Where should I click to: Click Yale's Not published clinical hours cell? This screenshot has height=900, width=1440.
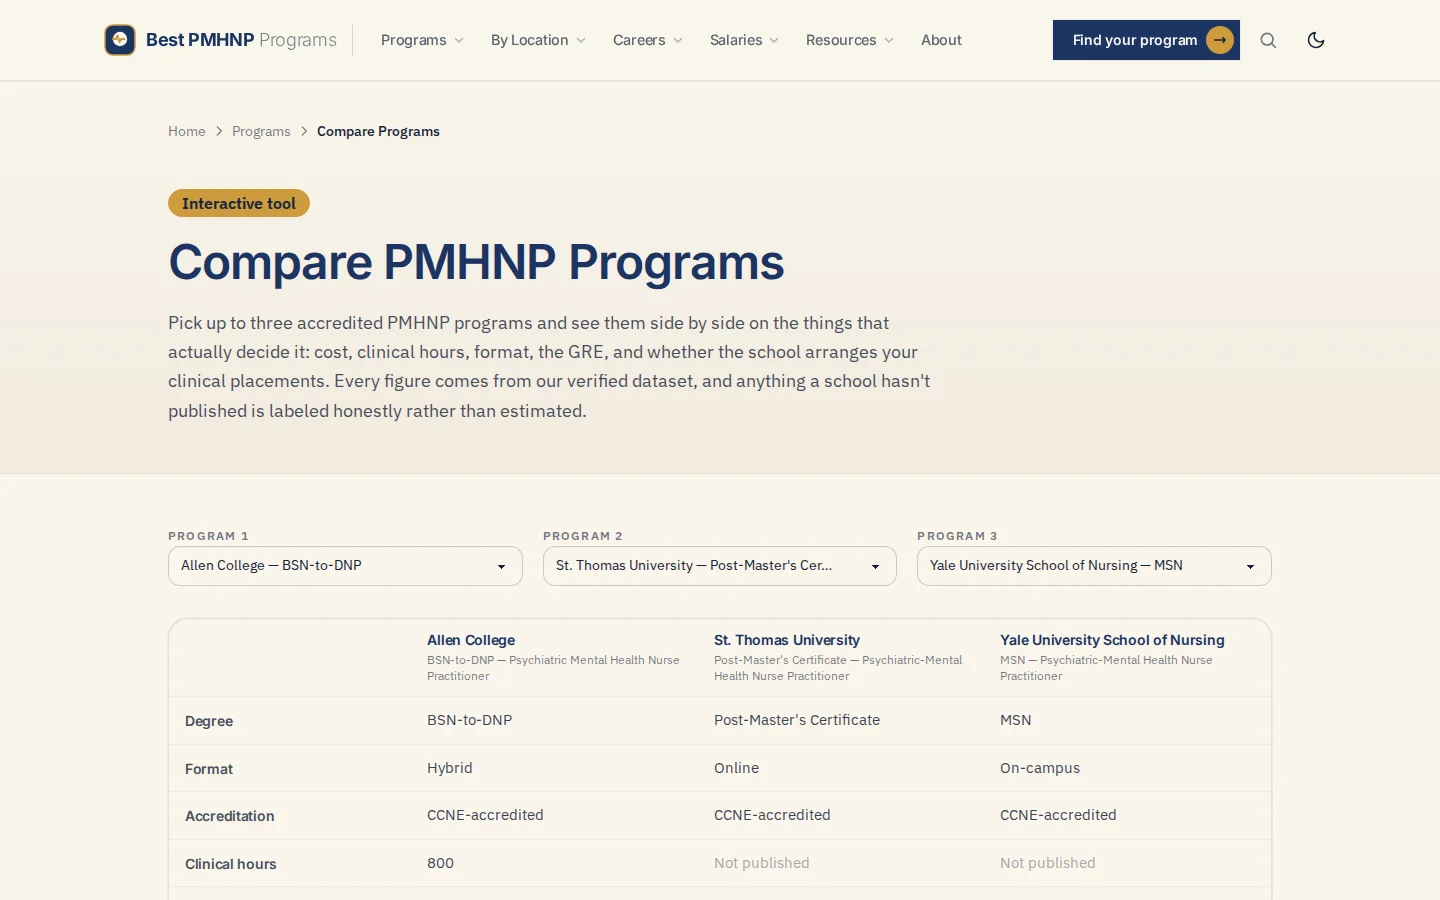point(1048,863)
